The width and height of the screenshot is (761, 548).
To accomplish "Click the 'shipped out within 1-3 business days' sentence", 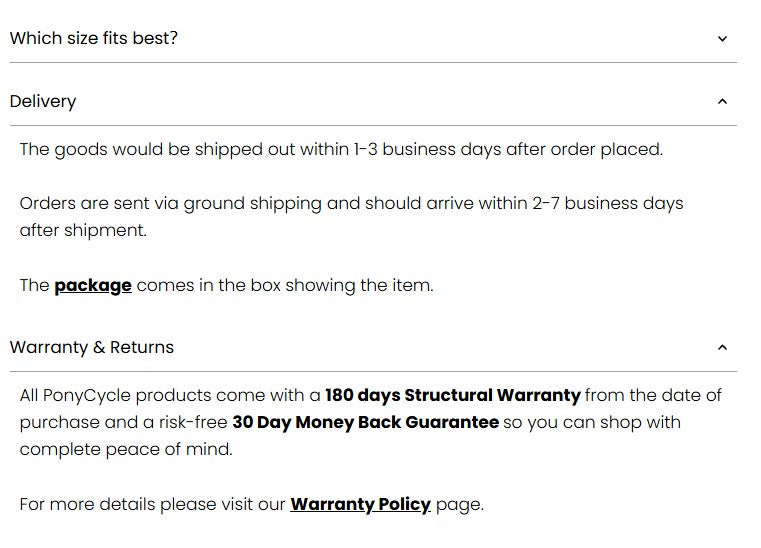I will 341,149.
